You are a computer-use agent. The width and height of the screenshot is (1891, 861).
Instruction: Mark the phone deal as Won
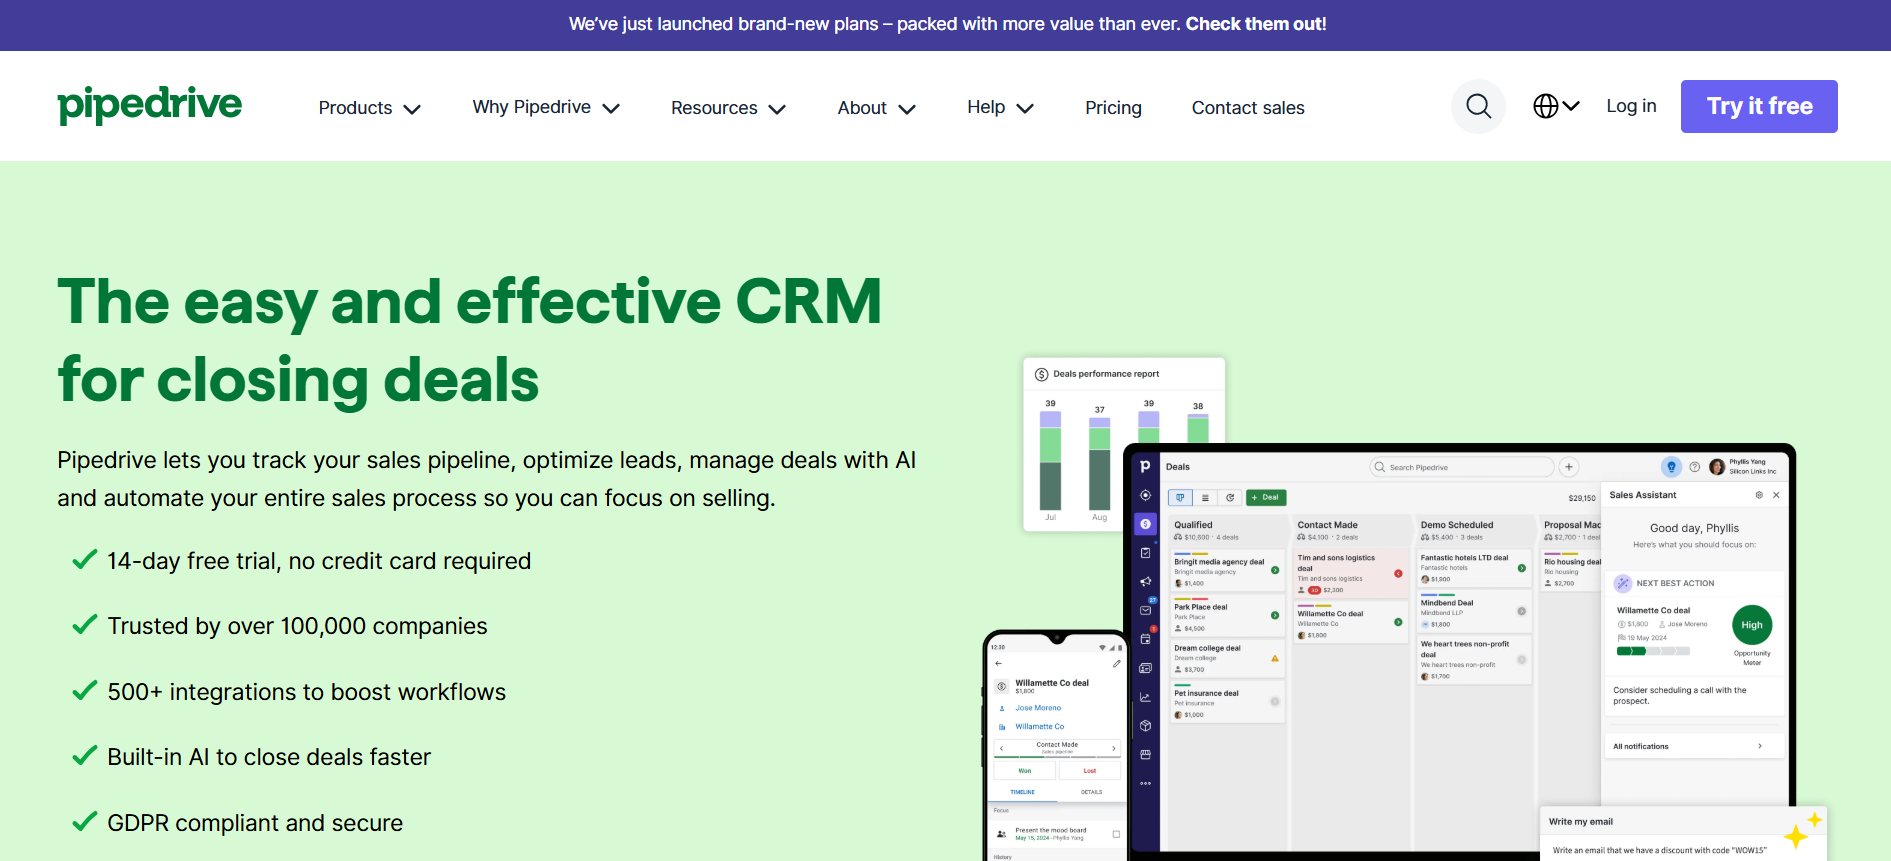[x=1024, y=771]
